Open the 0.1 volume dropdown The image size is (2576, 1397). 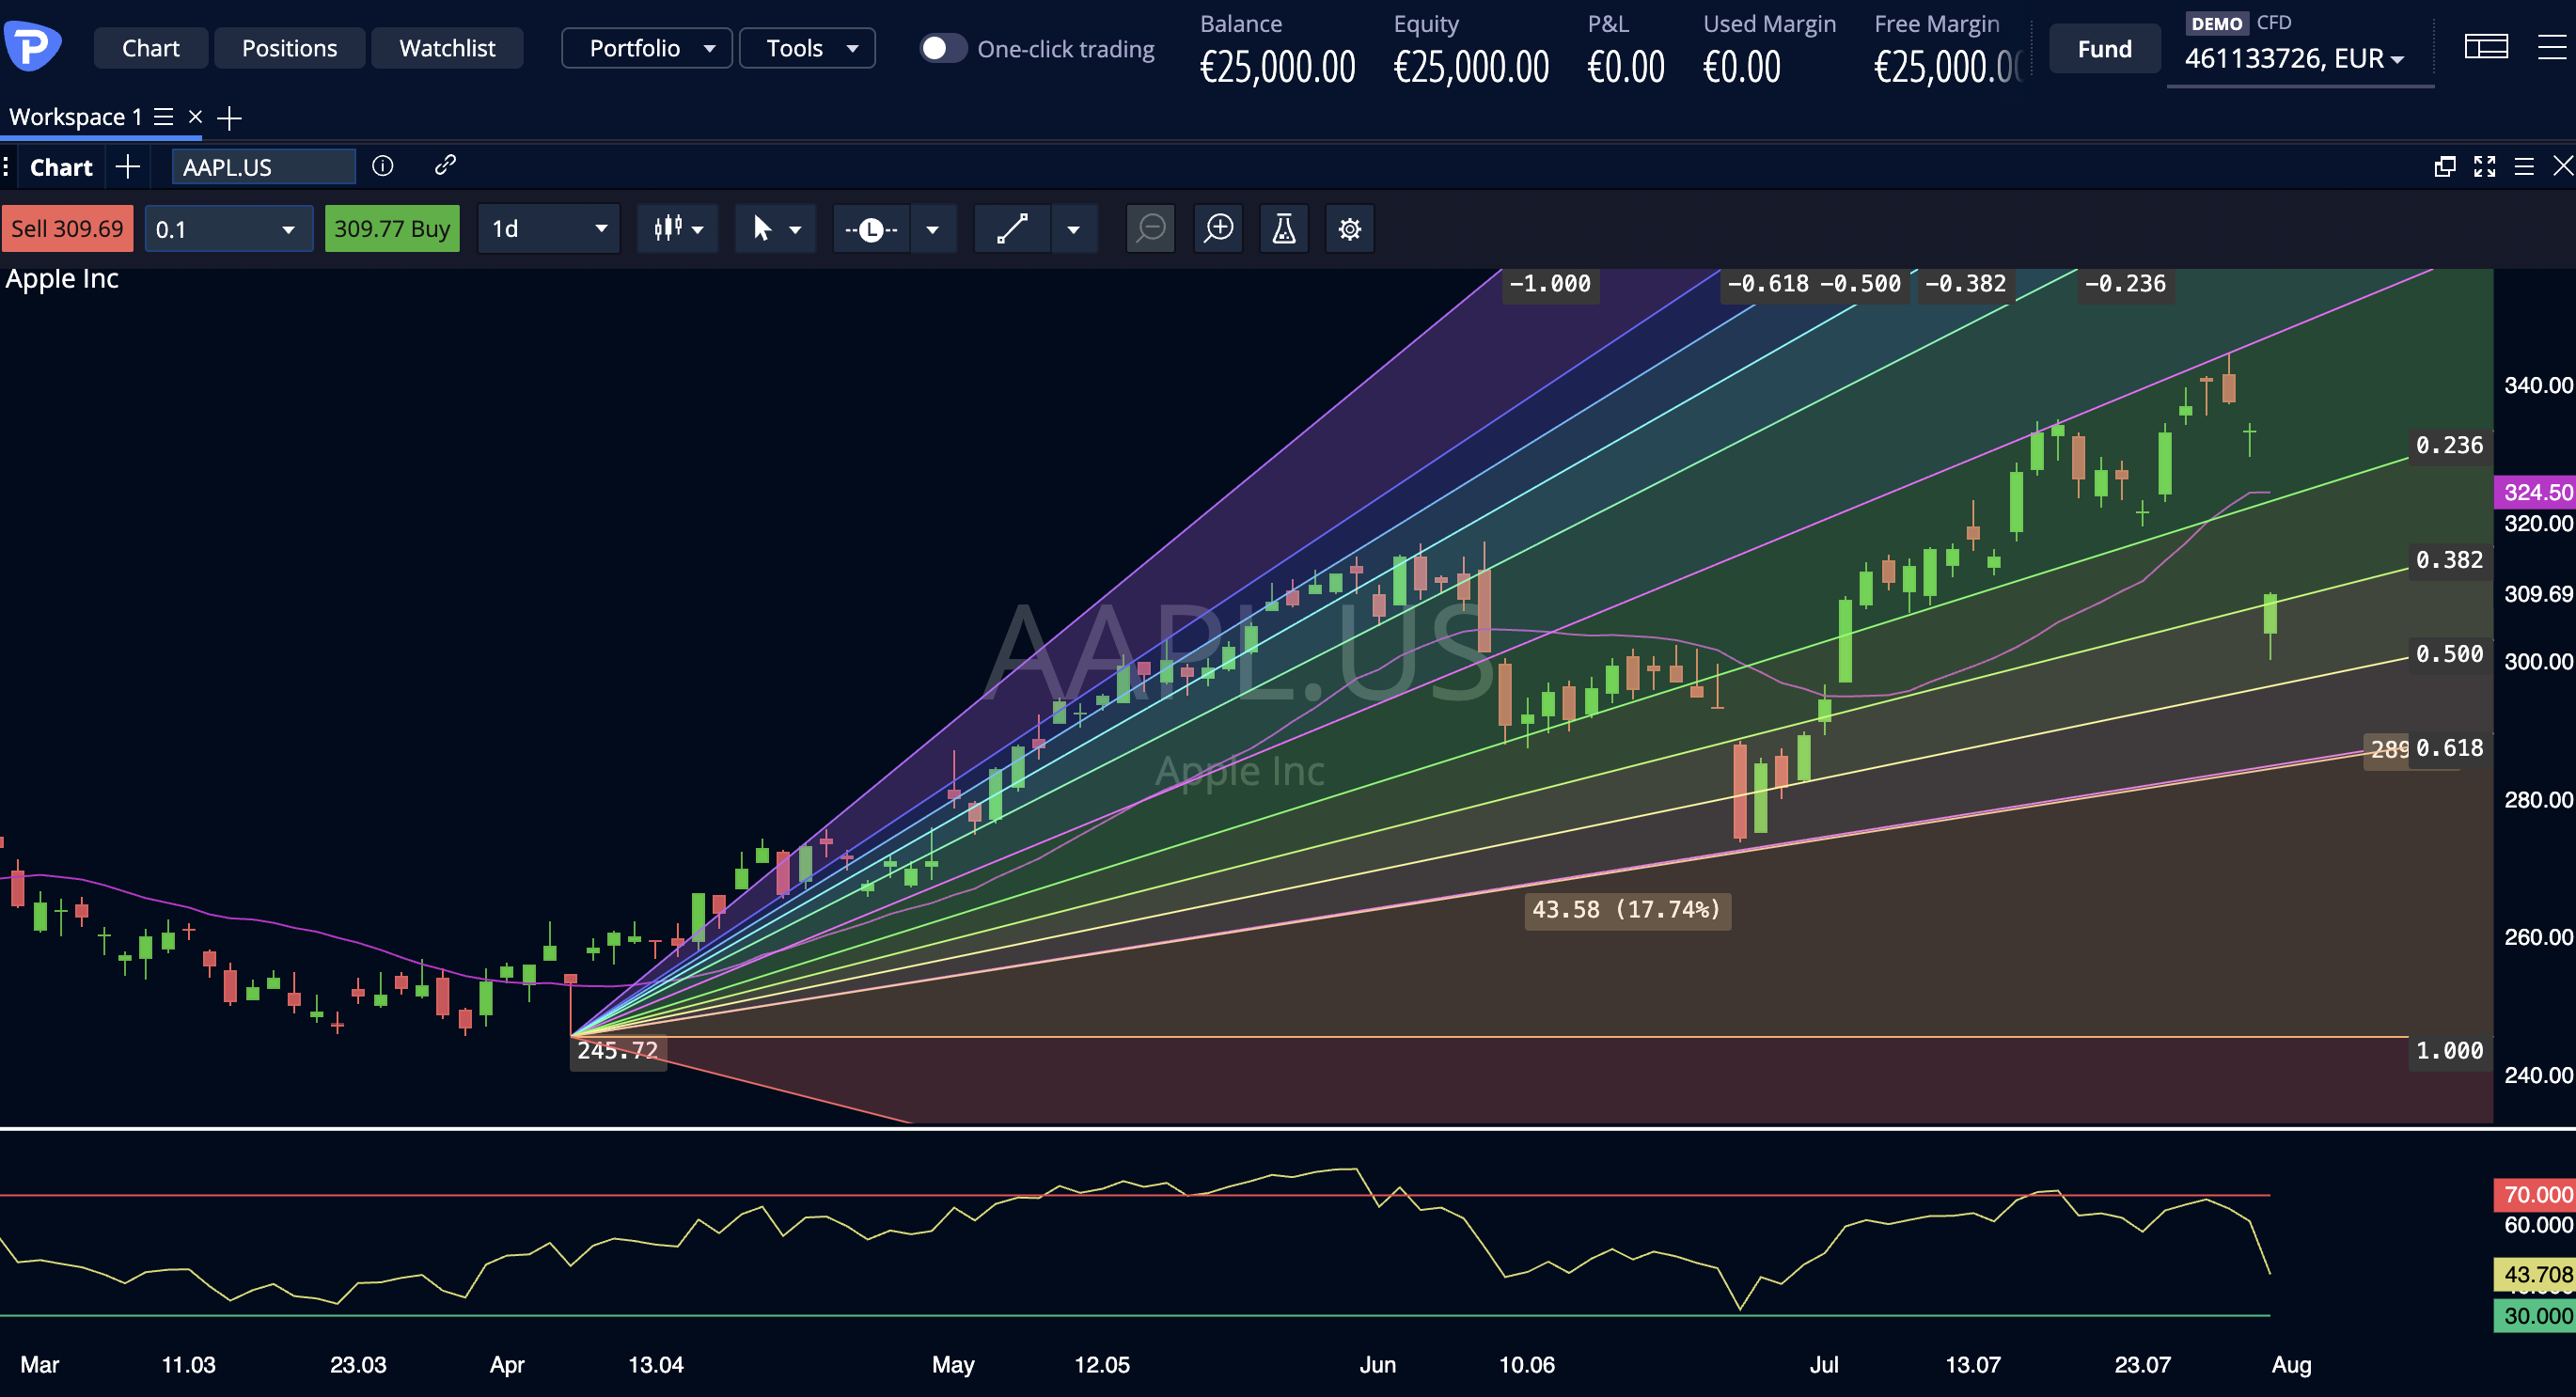tap(228, 229)
